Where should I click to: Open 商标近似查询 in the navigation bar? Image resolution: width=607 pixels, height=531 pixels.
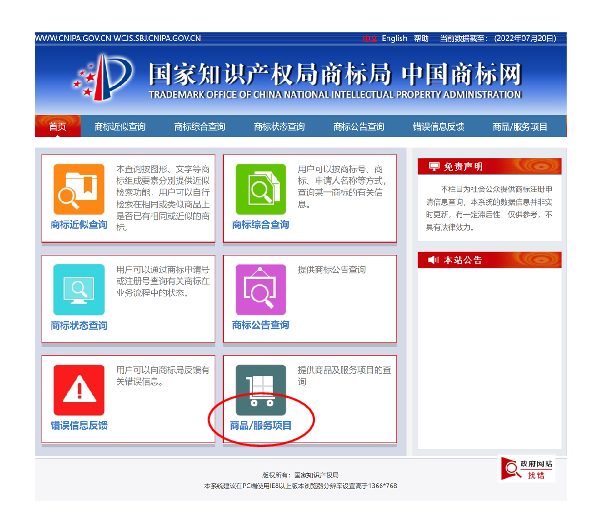pyautogui.click(x=120, y=127)
